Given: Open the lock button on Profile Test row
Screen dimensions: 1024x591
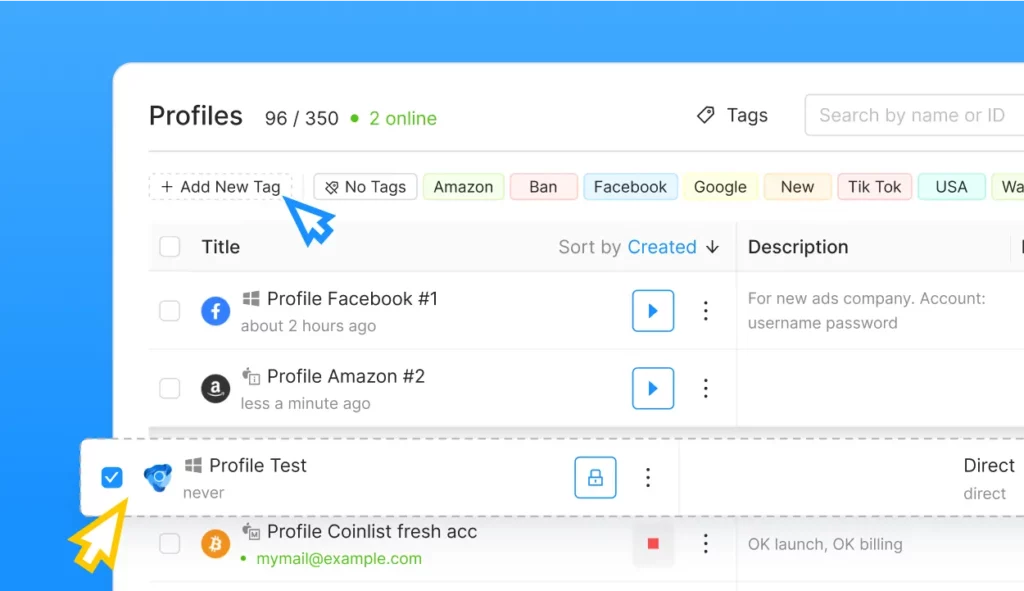Looking at the screenshot, I should tap(594, 477).
